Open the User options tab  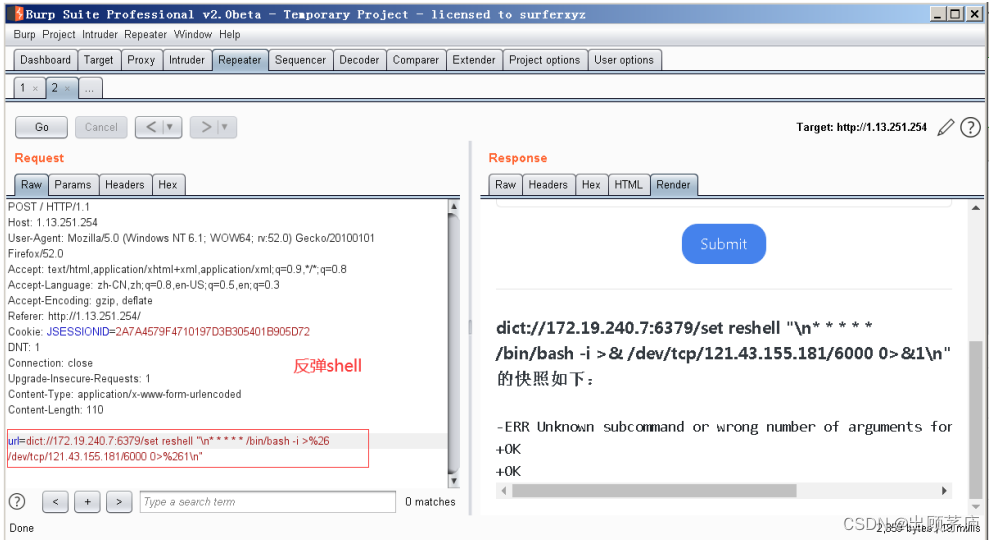point(624,60)
